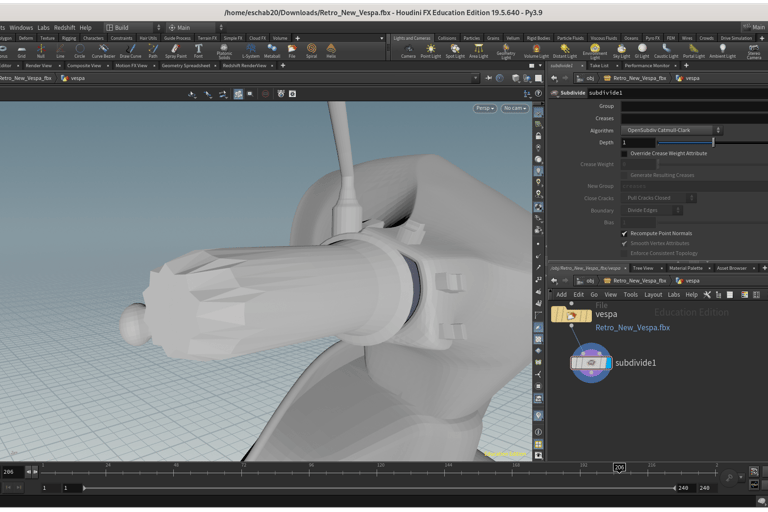The width and height of the screenshot is (768, 512).
Task: Click the Spray Paint shelf tool
Action: [175, 50]
